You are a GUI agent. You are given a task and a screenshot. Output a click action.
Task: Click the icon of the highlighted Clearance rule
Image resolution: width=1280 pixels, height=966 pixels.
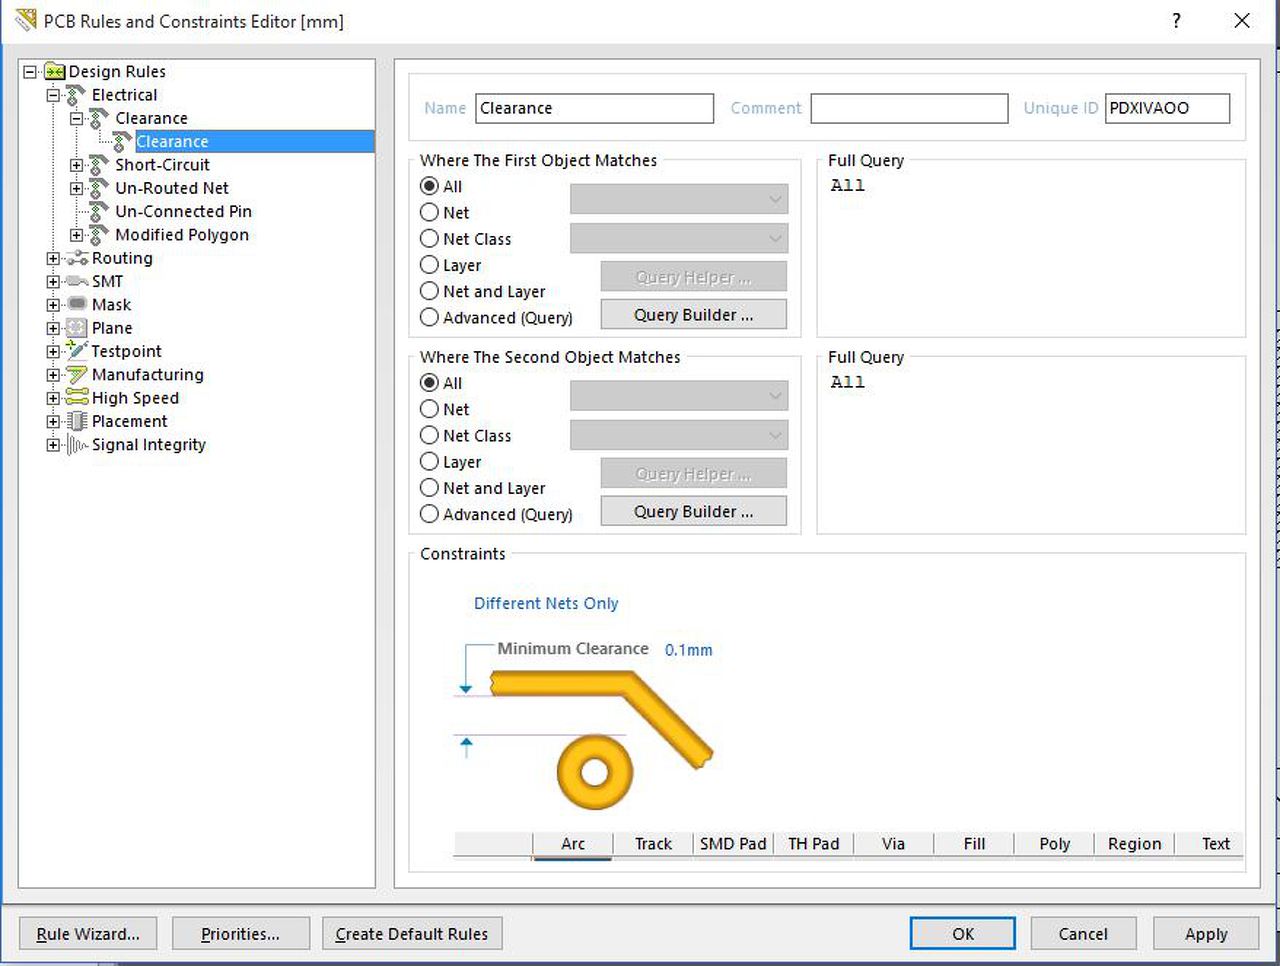(x=123, y=142)
